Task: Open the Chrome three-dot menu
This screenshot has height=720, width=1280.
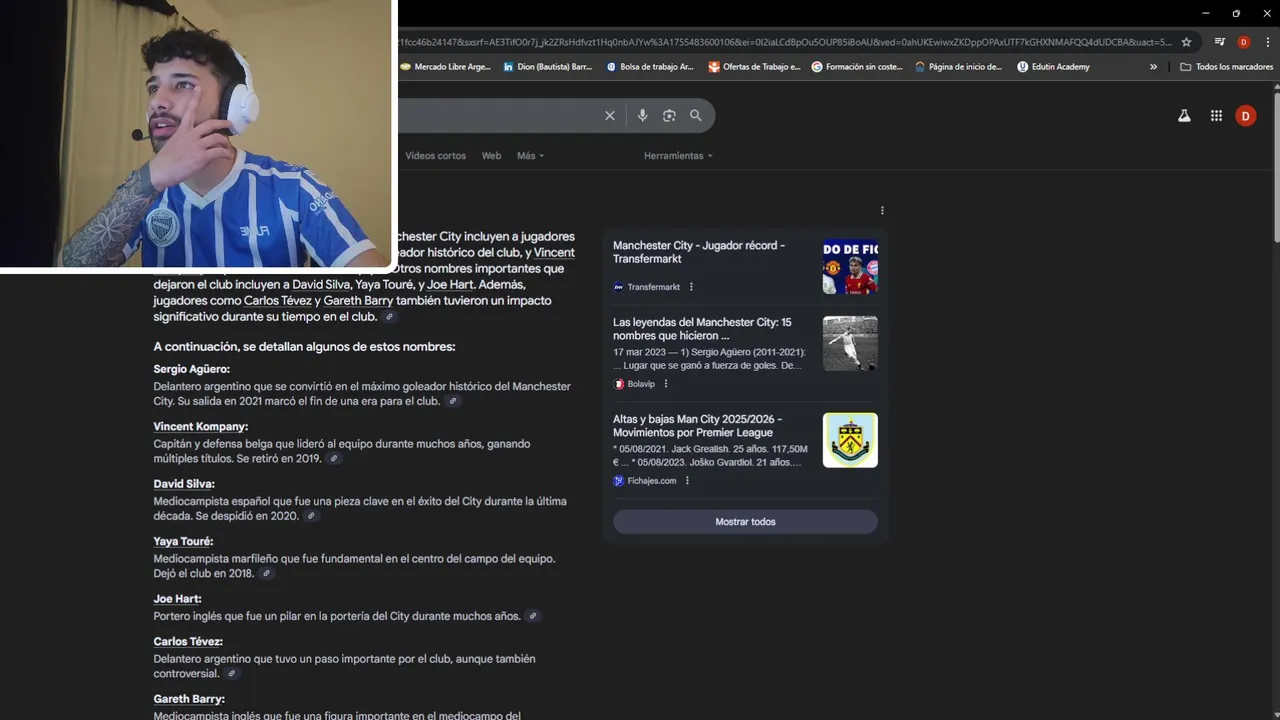Action: coord(1268,42)
